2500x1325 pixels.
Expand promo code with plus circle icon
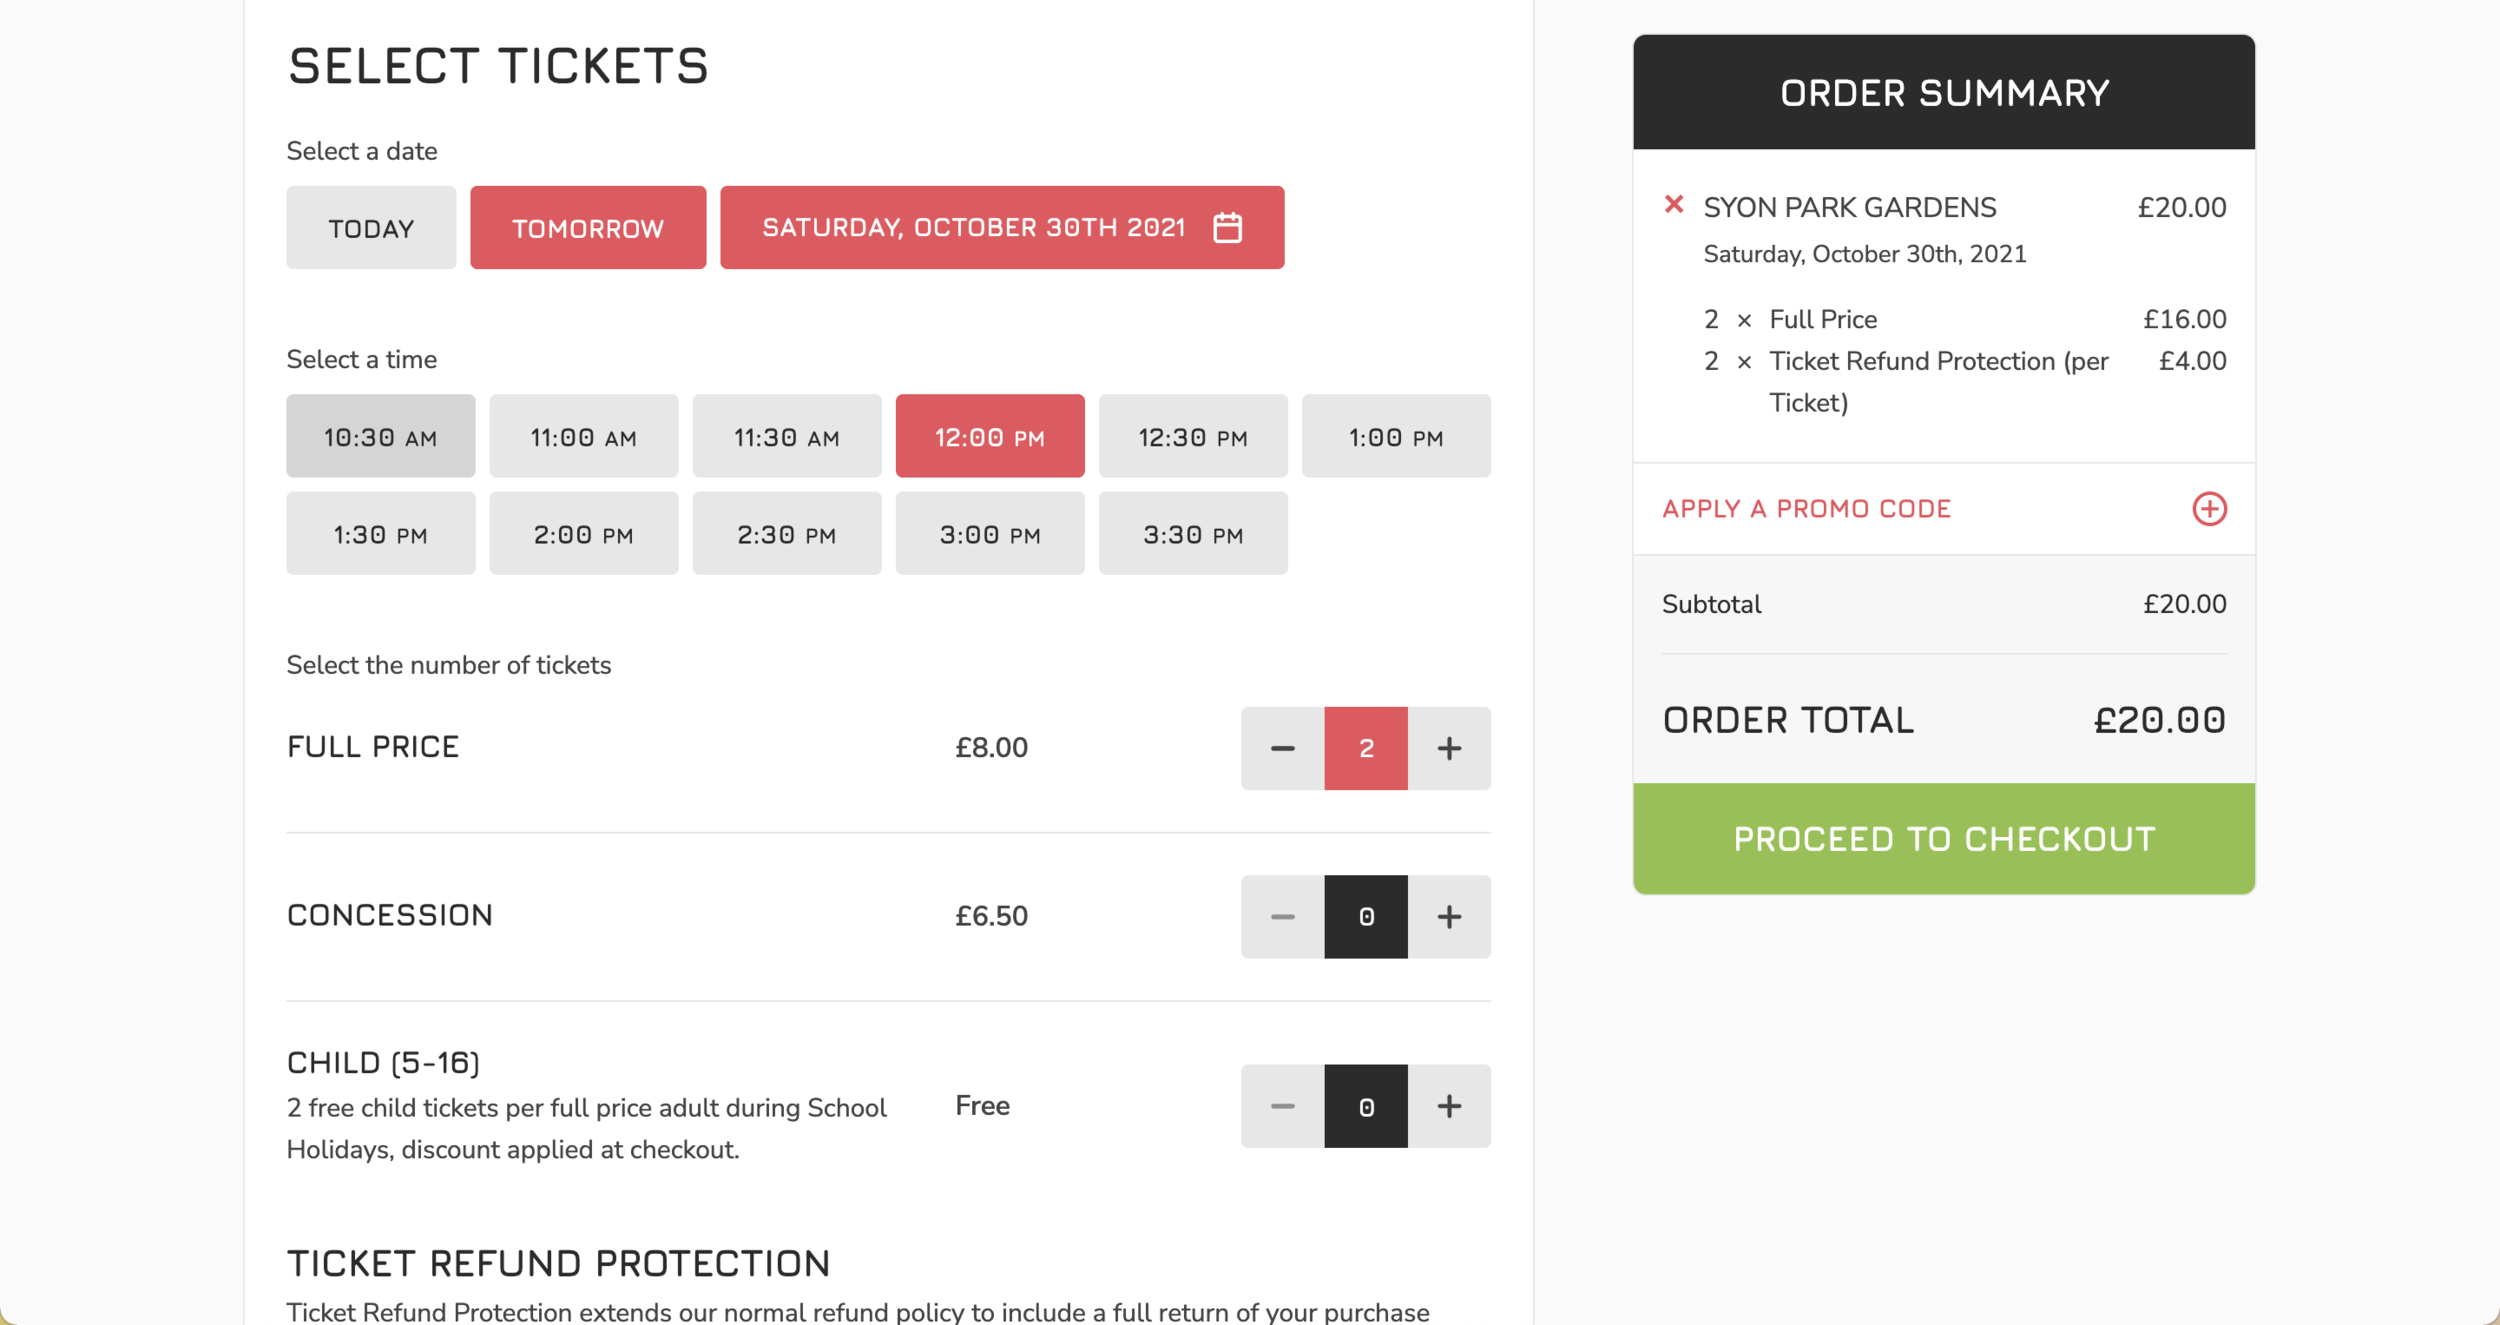coord(2209,509)
